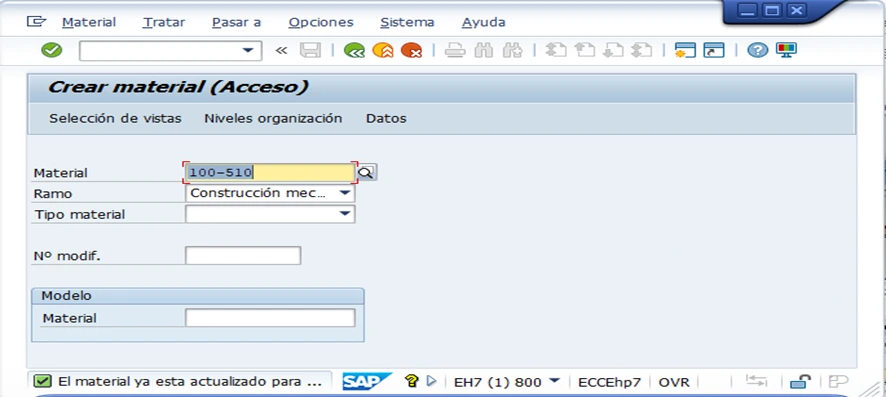Screen dimensions: 886x397
Task: Click the Niveles organización button
Action: [273, 119]
